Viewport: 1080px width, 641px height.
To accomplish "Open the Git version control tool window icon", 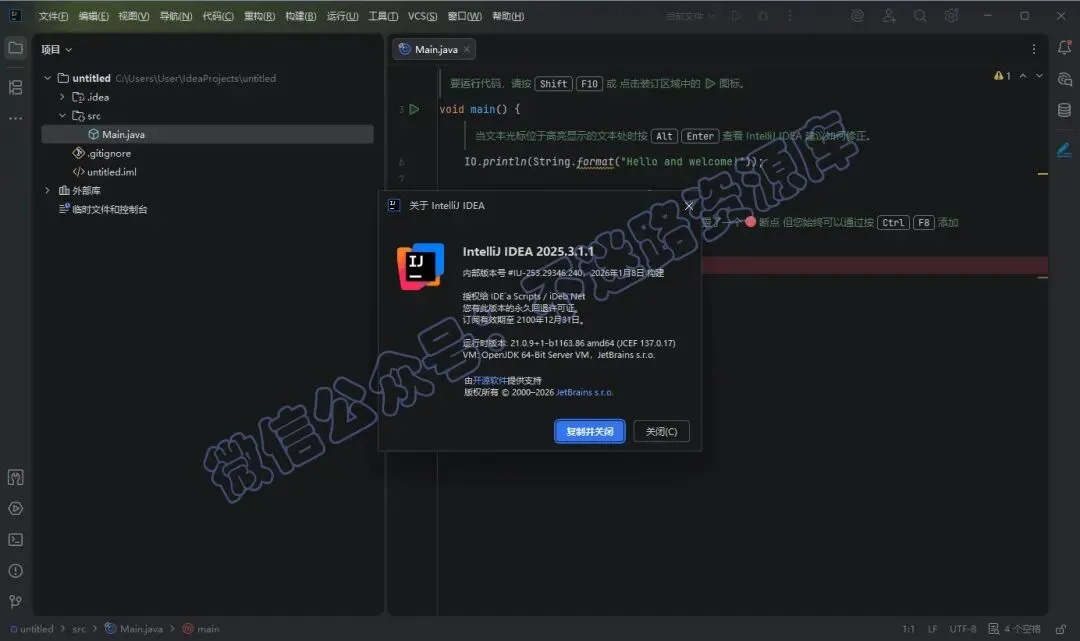I will coord(15,602).
